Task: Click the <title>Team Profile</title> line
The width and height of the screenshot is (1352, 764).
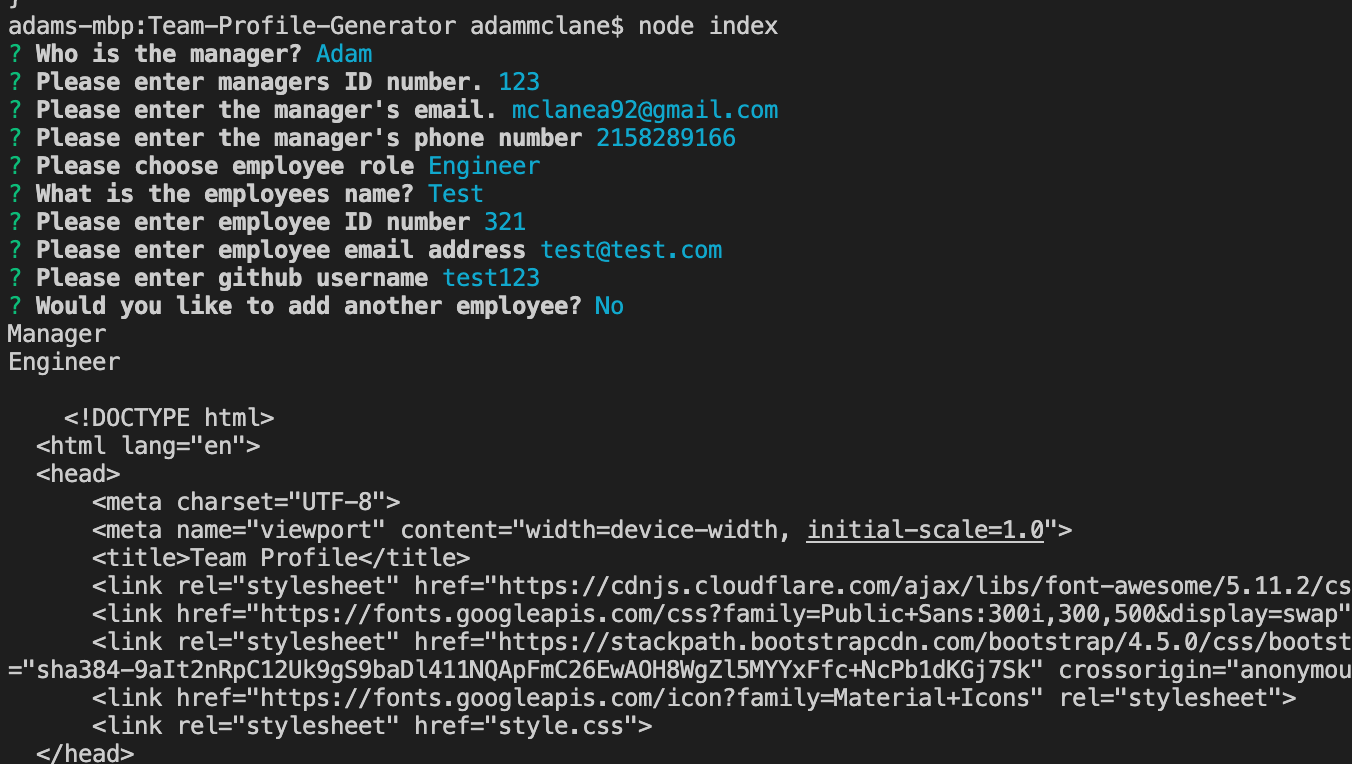Action: pyautogui.click(x=281, y=558)
